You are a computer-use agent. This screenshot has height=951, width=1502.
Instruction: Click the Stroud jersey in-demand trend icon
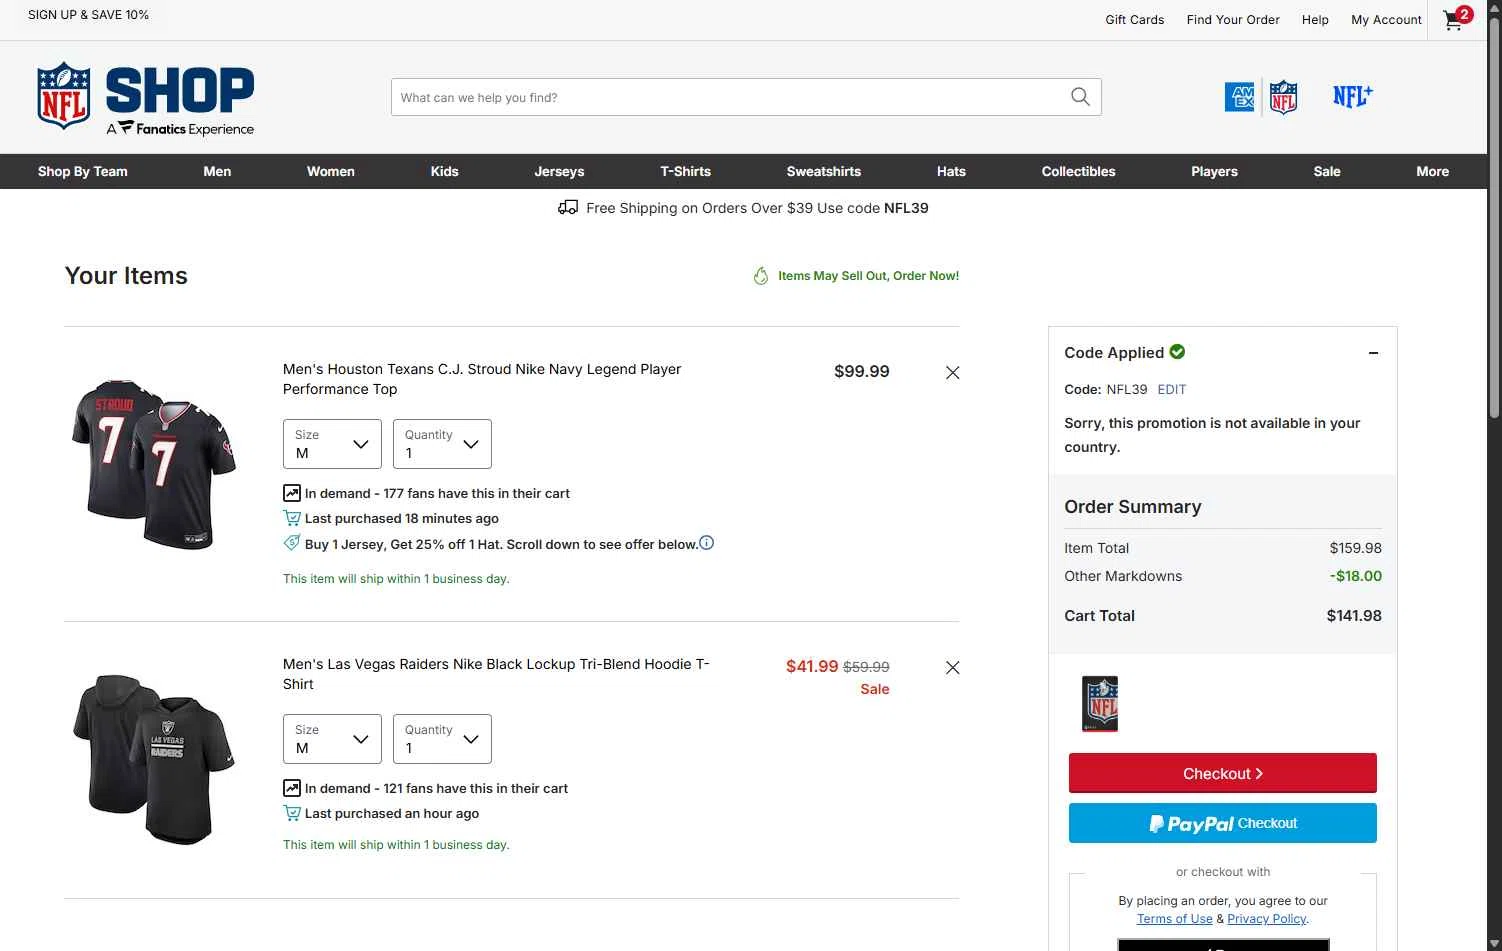click(292, 493)
